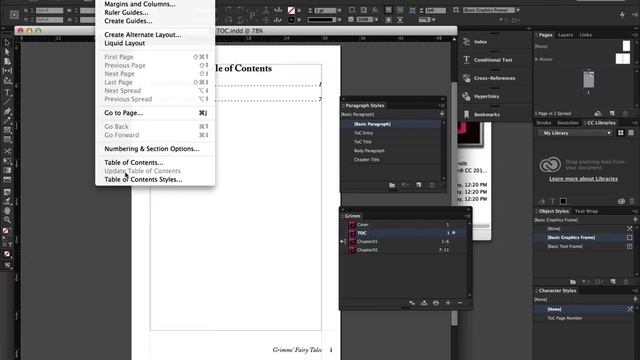
Task: Open the Bookmarks panel
Action: 487,114
